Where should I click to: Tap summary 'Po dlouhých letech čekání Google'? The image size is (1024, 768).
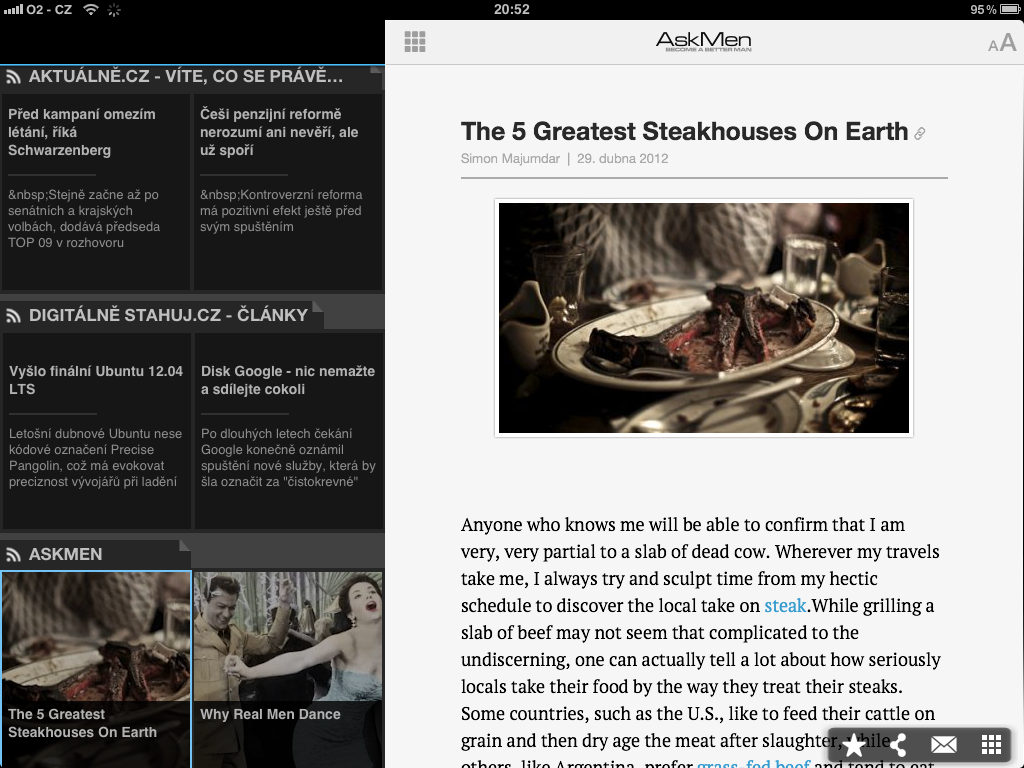(288, 458)
